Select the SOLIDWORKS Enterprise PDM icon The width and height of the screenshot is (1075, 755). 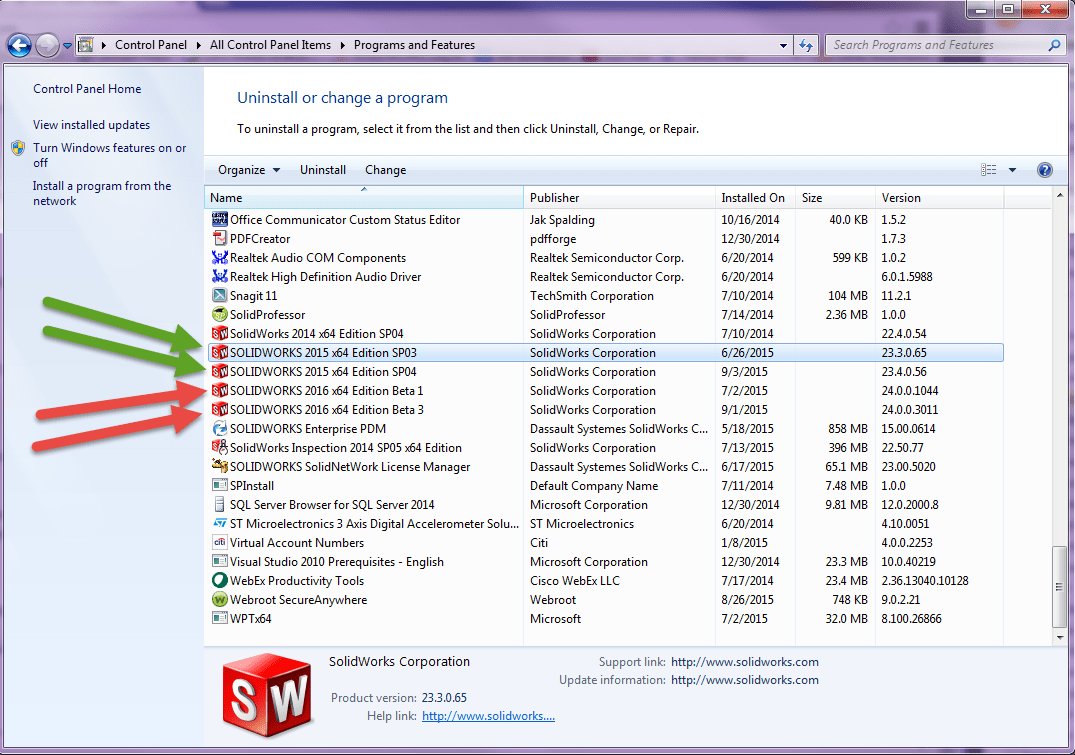tap(219, 429)
